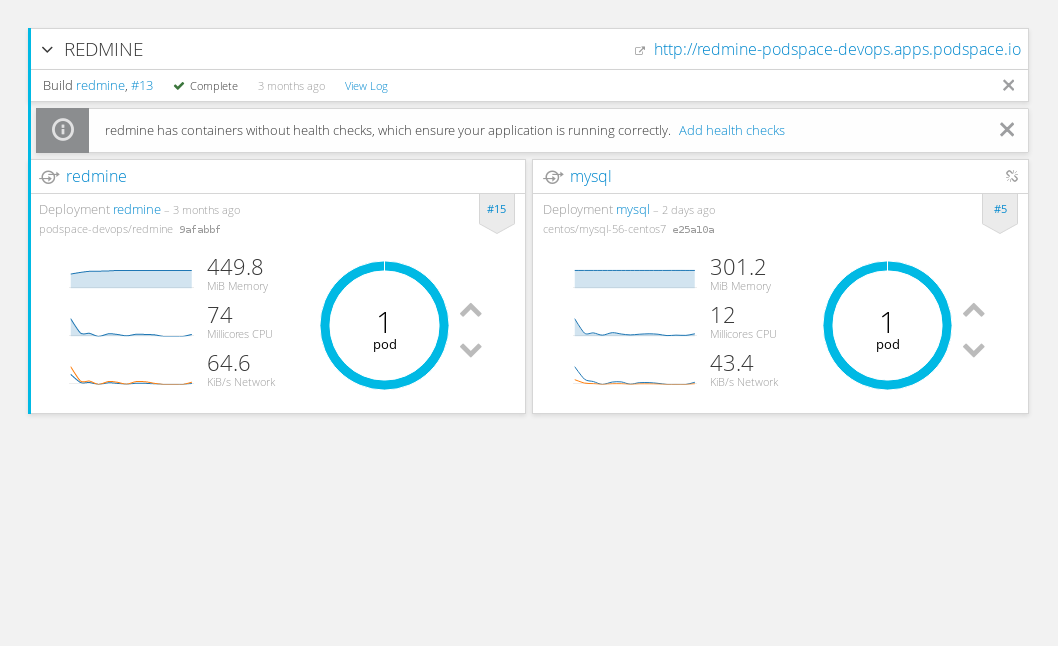Click the external link icon beside route URL
Screen dimensions: 1058x646
pyautogui.click(x=640, y=51)
